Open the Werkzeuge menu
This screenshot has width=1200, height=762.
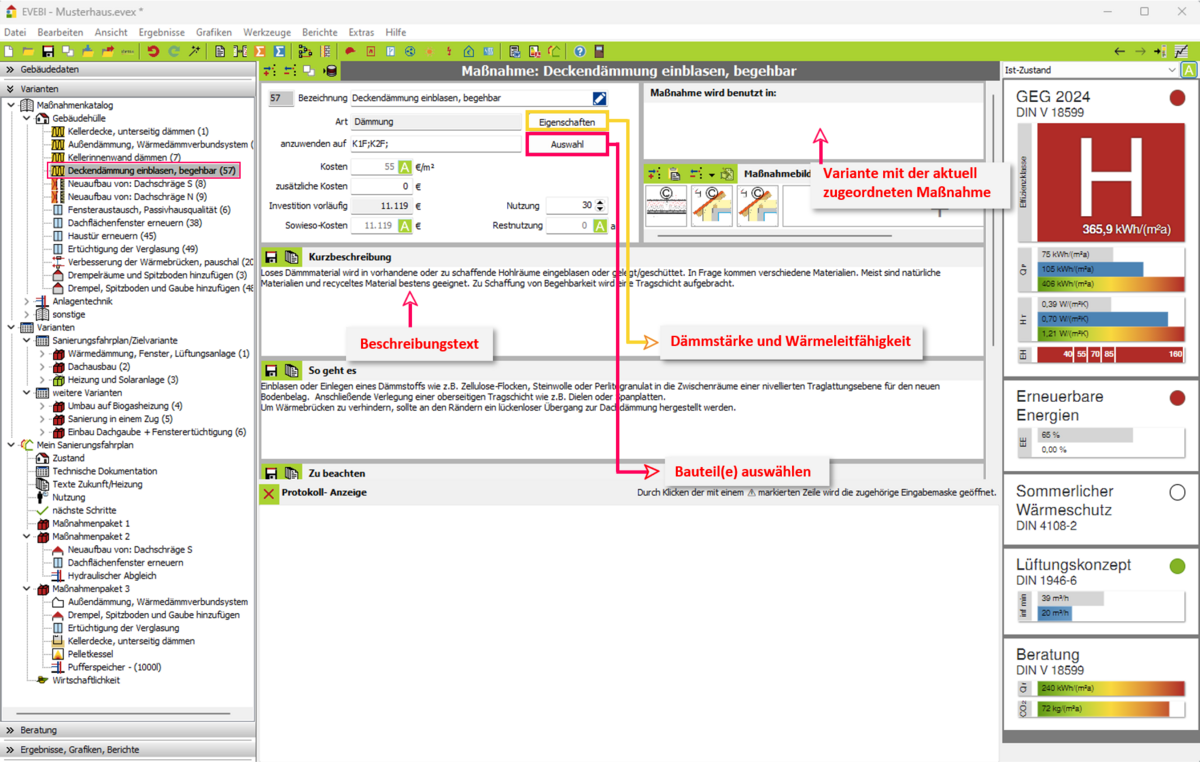pyautogui.click(x=267, y=32)
